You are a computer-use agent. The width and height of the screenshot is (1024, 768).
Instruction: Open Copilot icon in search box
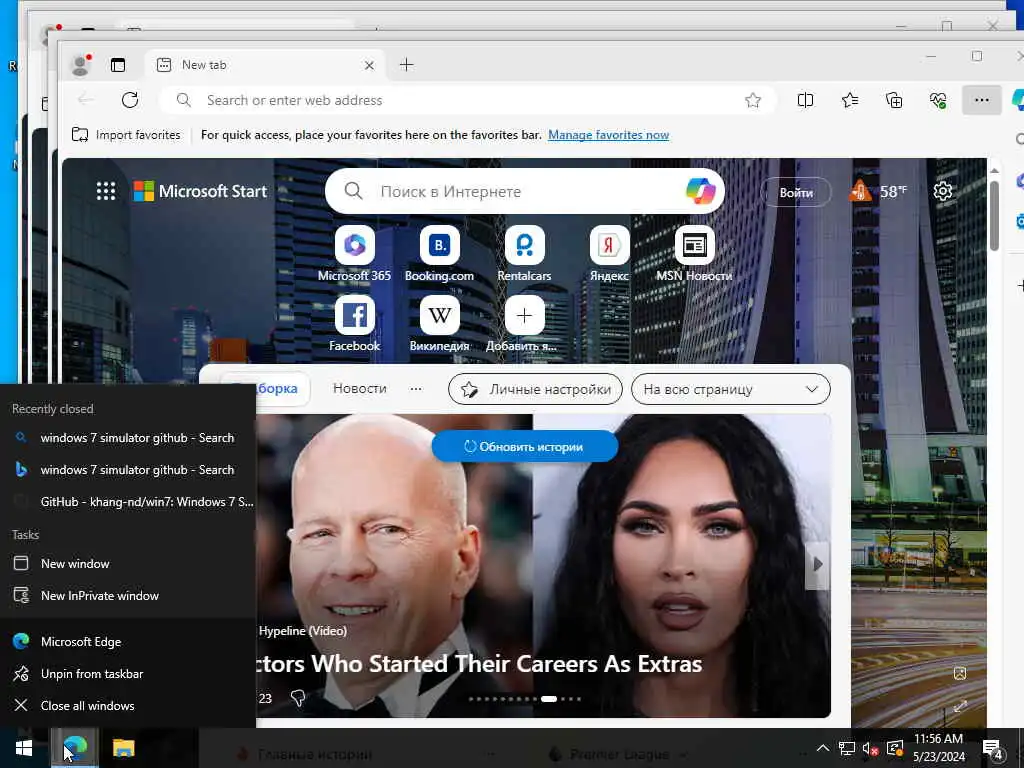[701, 191]
